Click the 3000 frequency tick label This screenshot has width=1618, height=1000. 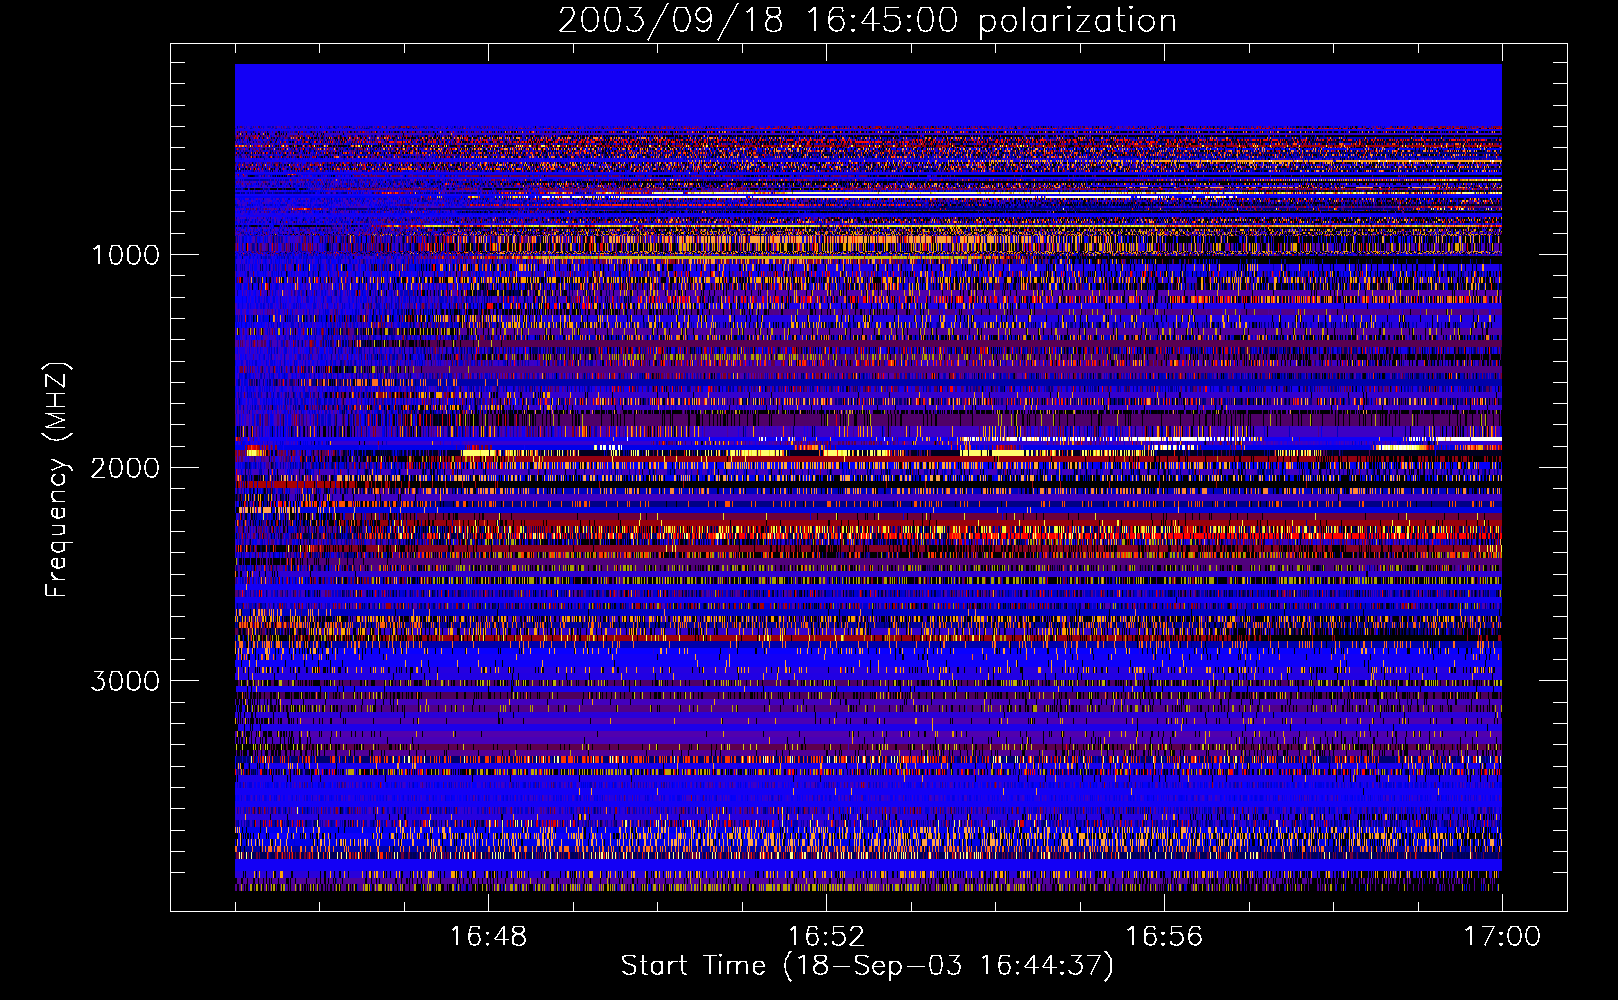tap(125, 681)
